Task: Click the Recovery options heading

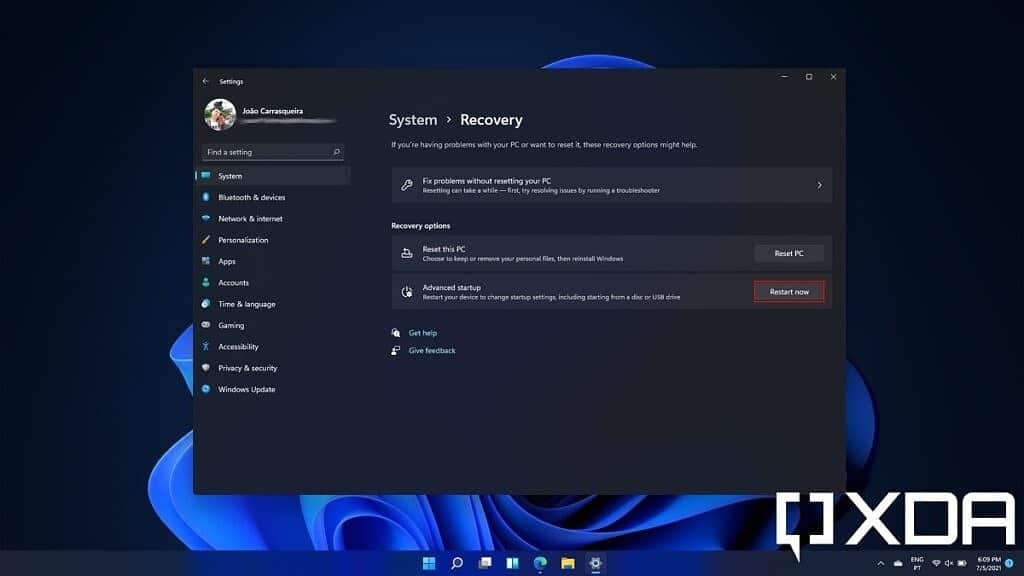Action: (421, 226)
